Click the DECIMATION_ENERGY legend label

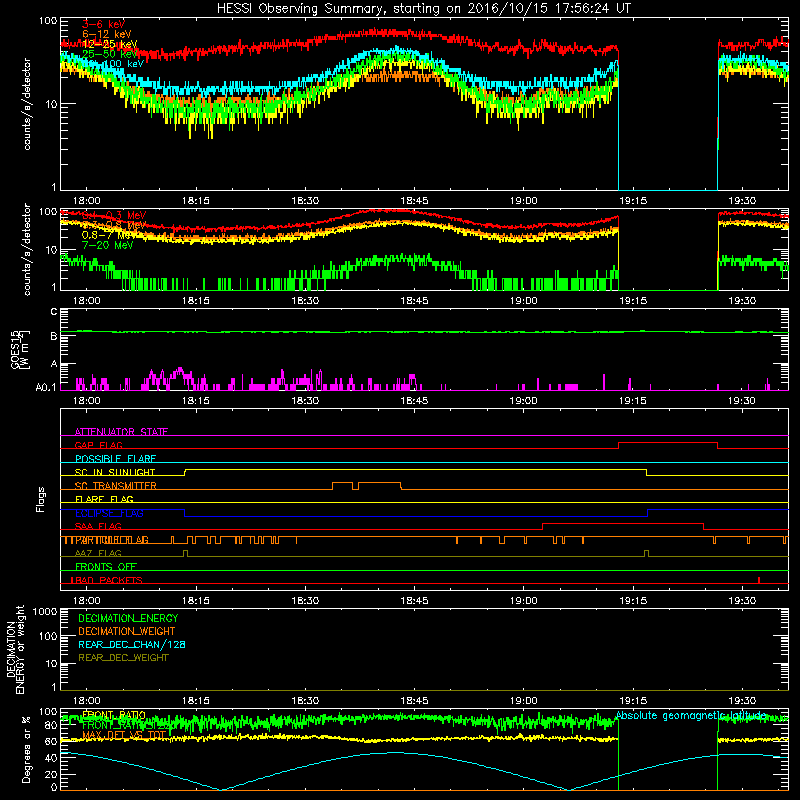(128, 618)
